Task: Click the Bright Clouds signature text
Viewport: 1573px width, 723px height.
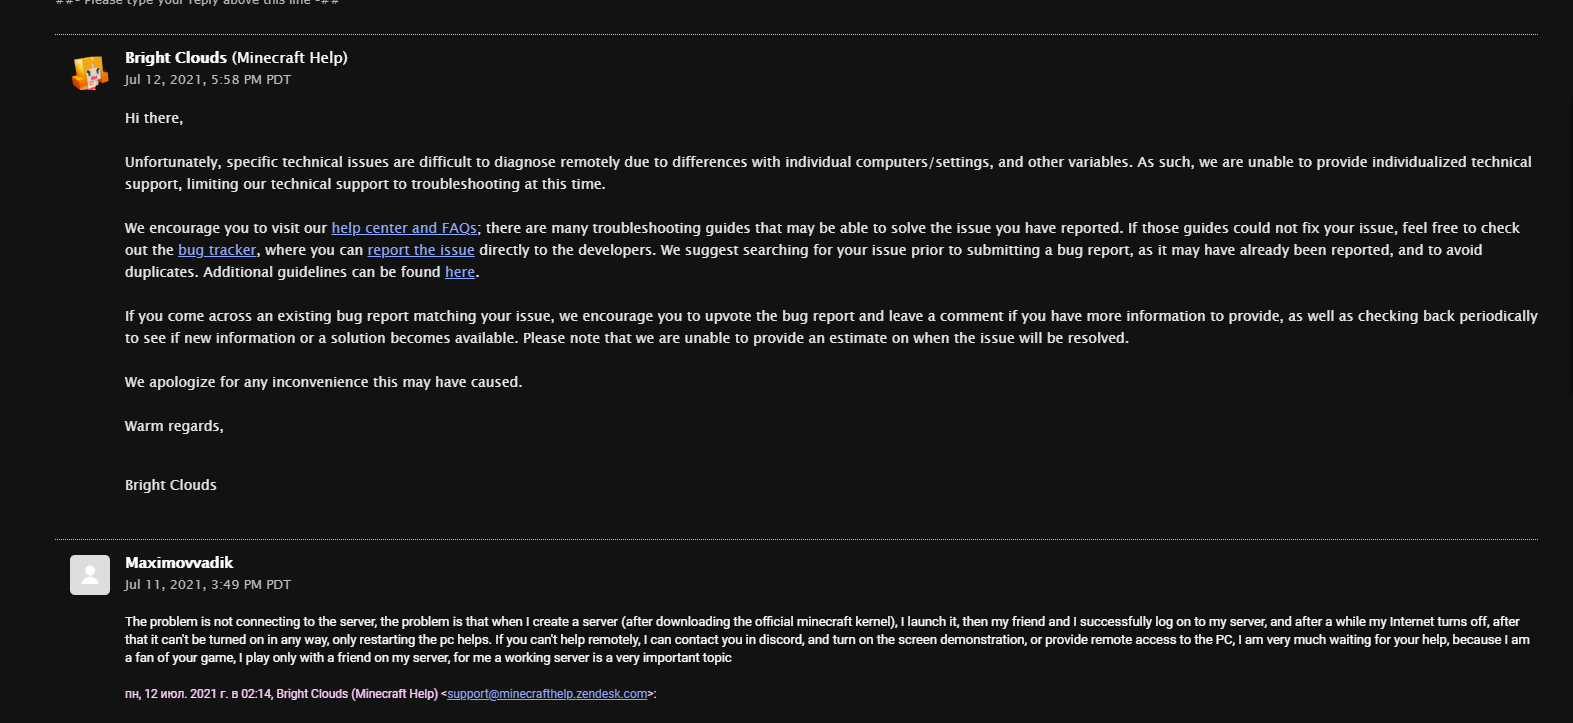Action: coord(171,485)
